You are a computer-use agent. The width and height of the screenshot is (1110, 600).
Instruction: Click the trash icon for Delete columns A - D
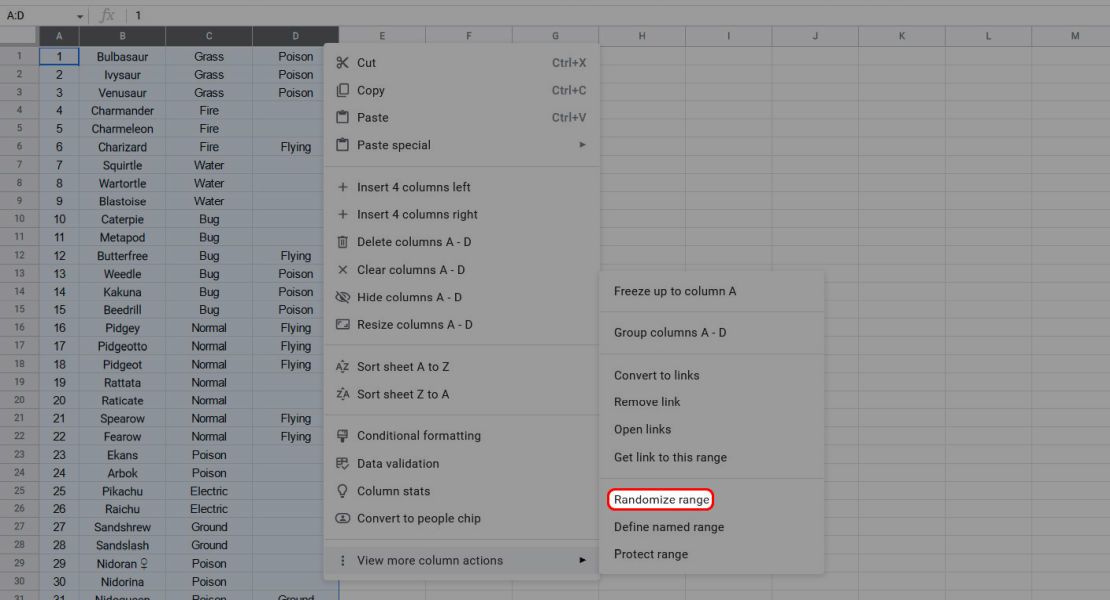click(342, 241)
